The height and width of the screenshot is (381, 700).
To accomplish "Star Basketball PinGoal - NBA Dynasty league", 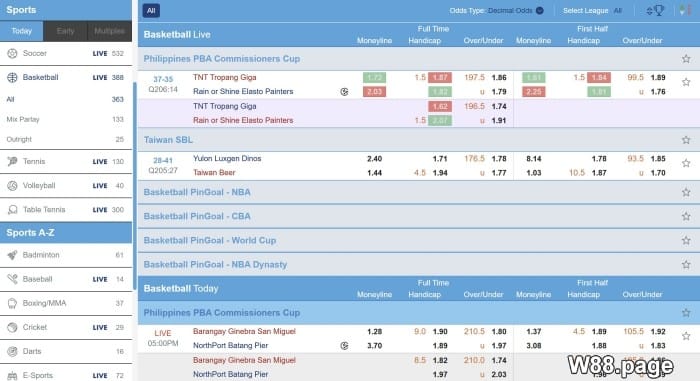I will [686, 265].
